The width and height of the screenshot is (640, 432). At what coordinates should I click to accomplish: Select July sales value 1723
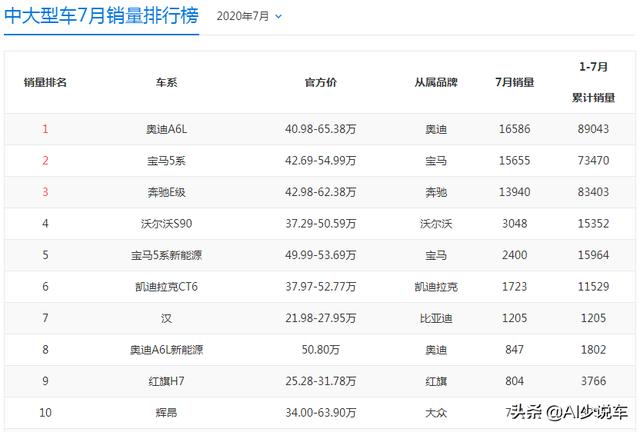coord(514,287)
